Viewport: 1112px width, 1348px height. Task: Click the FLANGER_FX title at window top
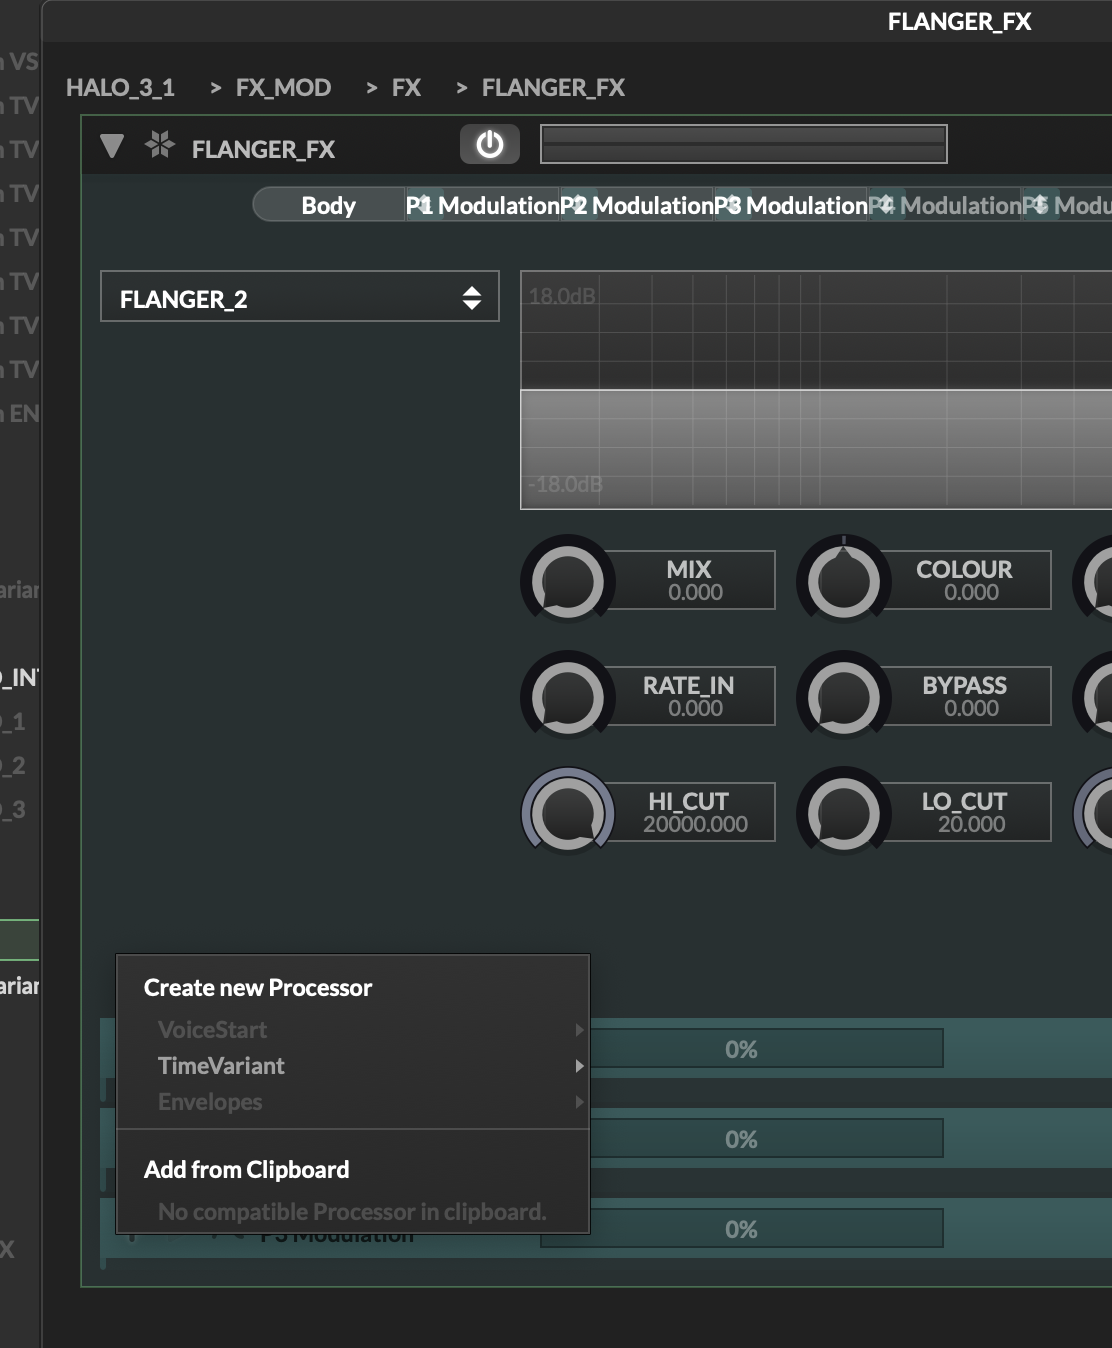tap(959, 22)
